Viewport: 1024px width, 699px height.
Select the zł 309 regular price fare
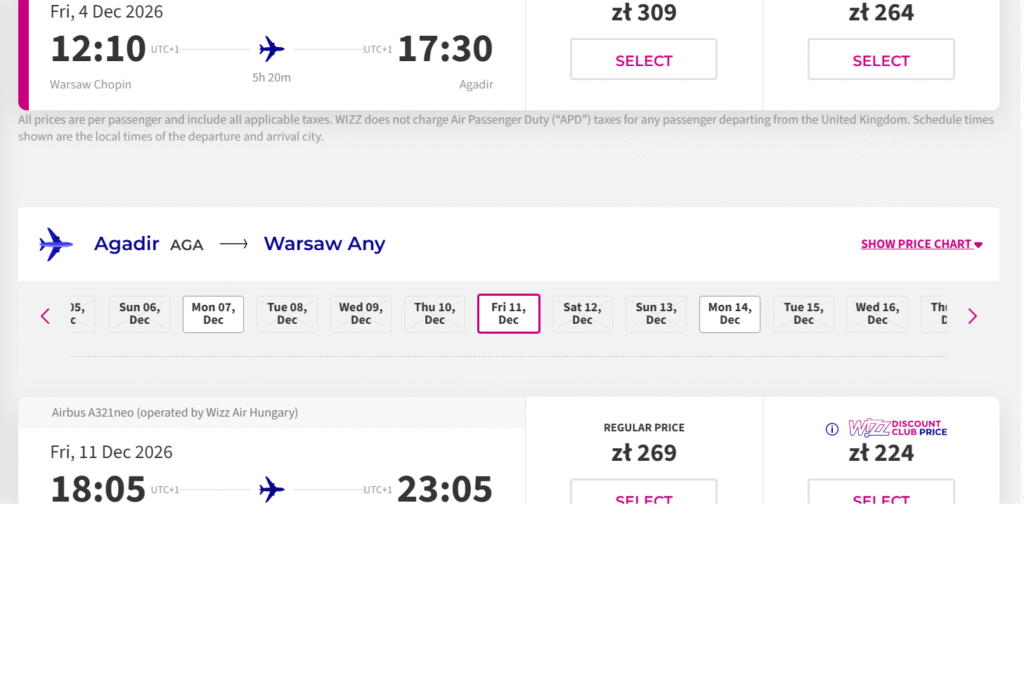point(644,60)
